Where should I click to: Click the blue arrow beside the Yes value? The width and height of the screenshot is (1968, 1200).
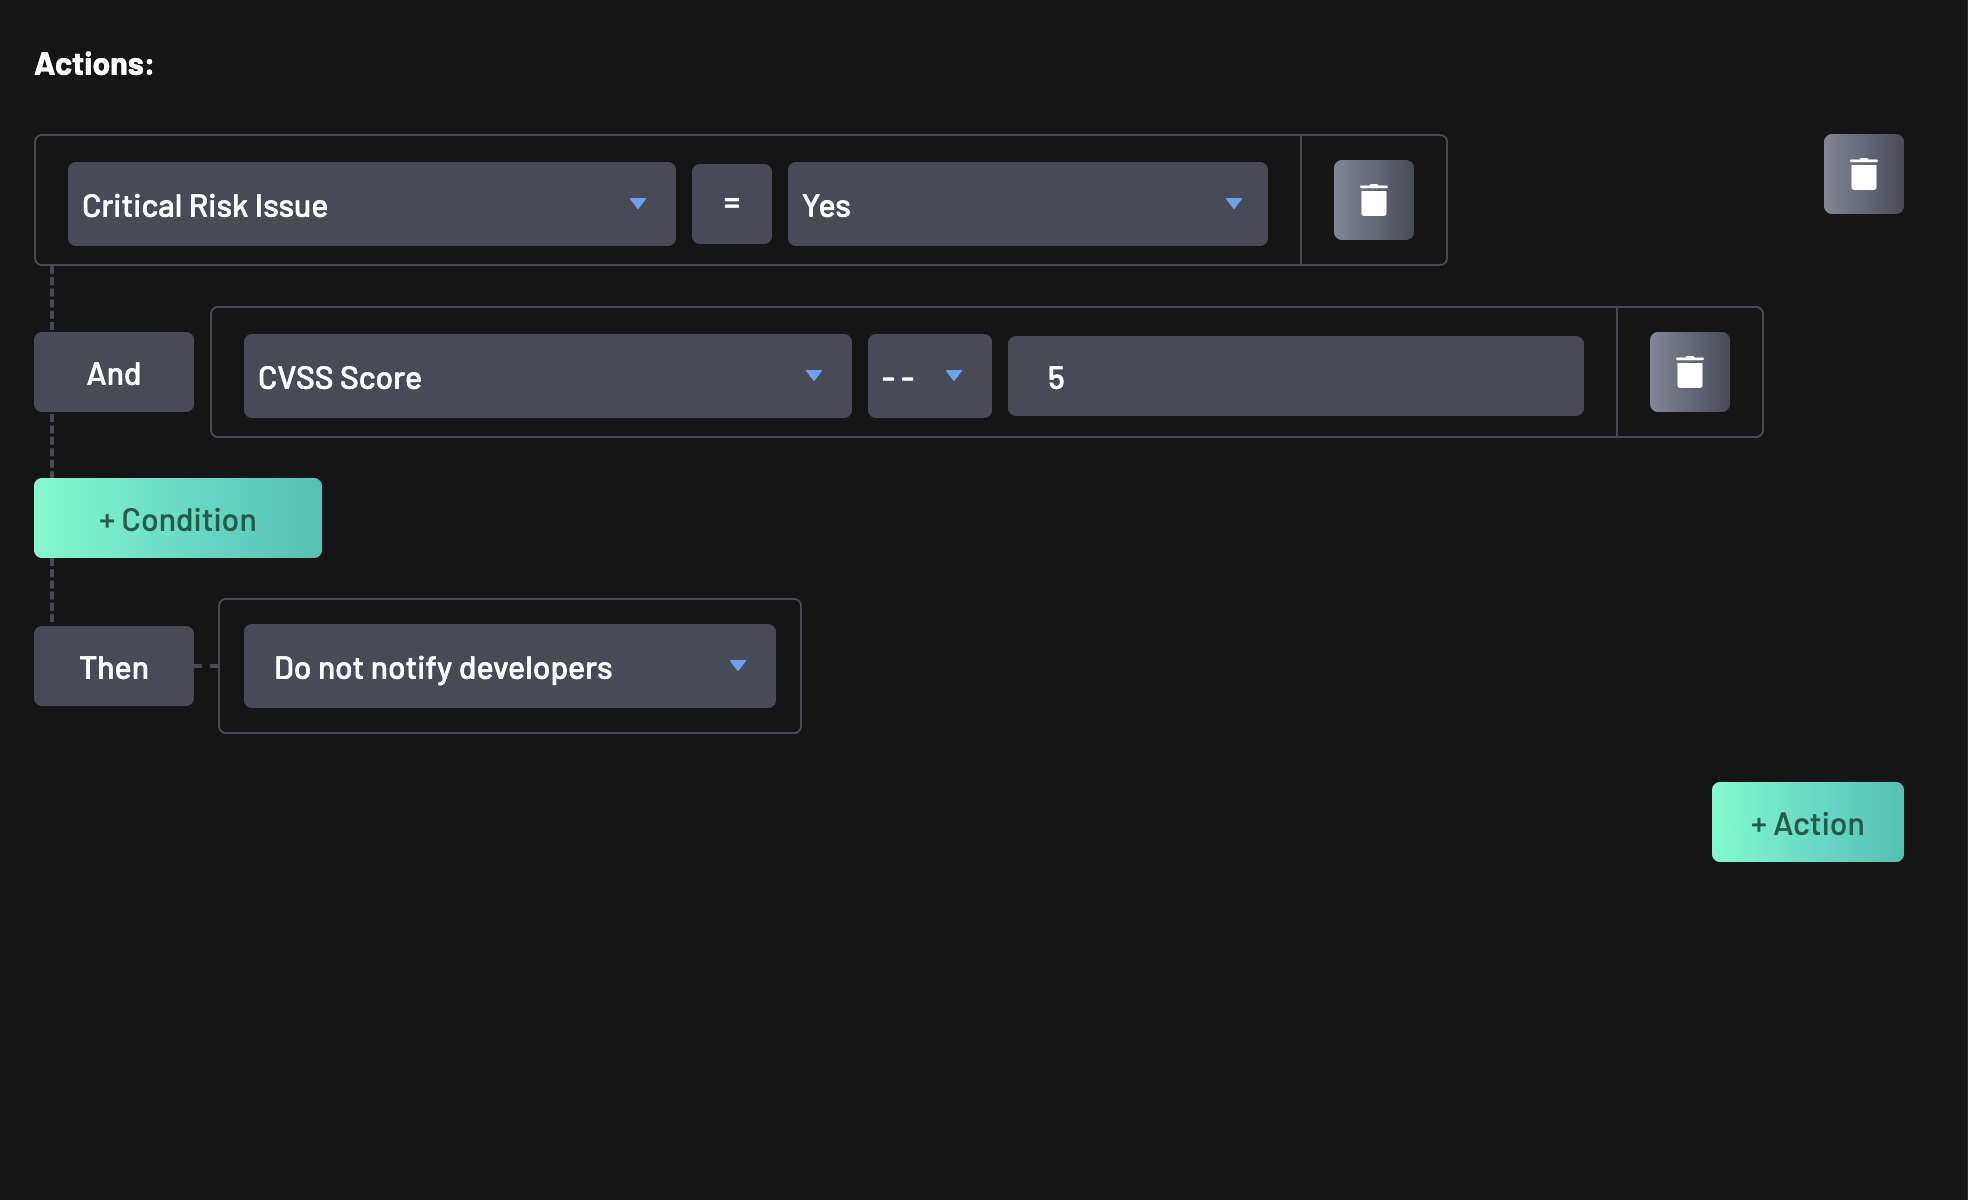(x=1234, y=204)
